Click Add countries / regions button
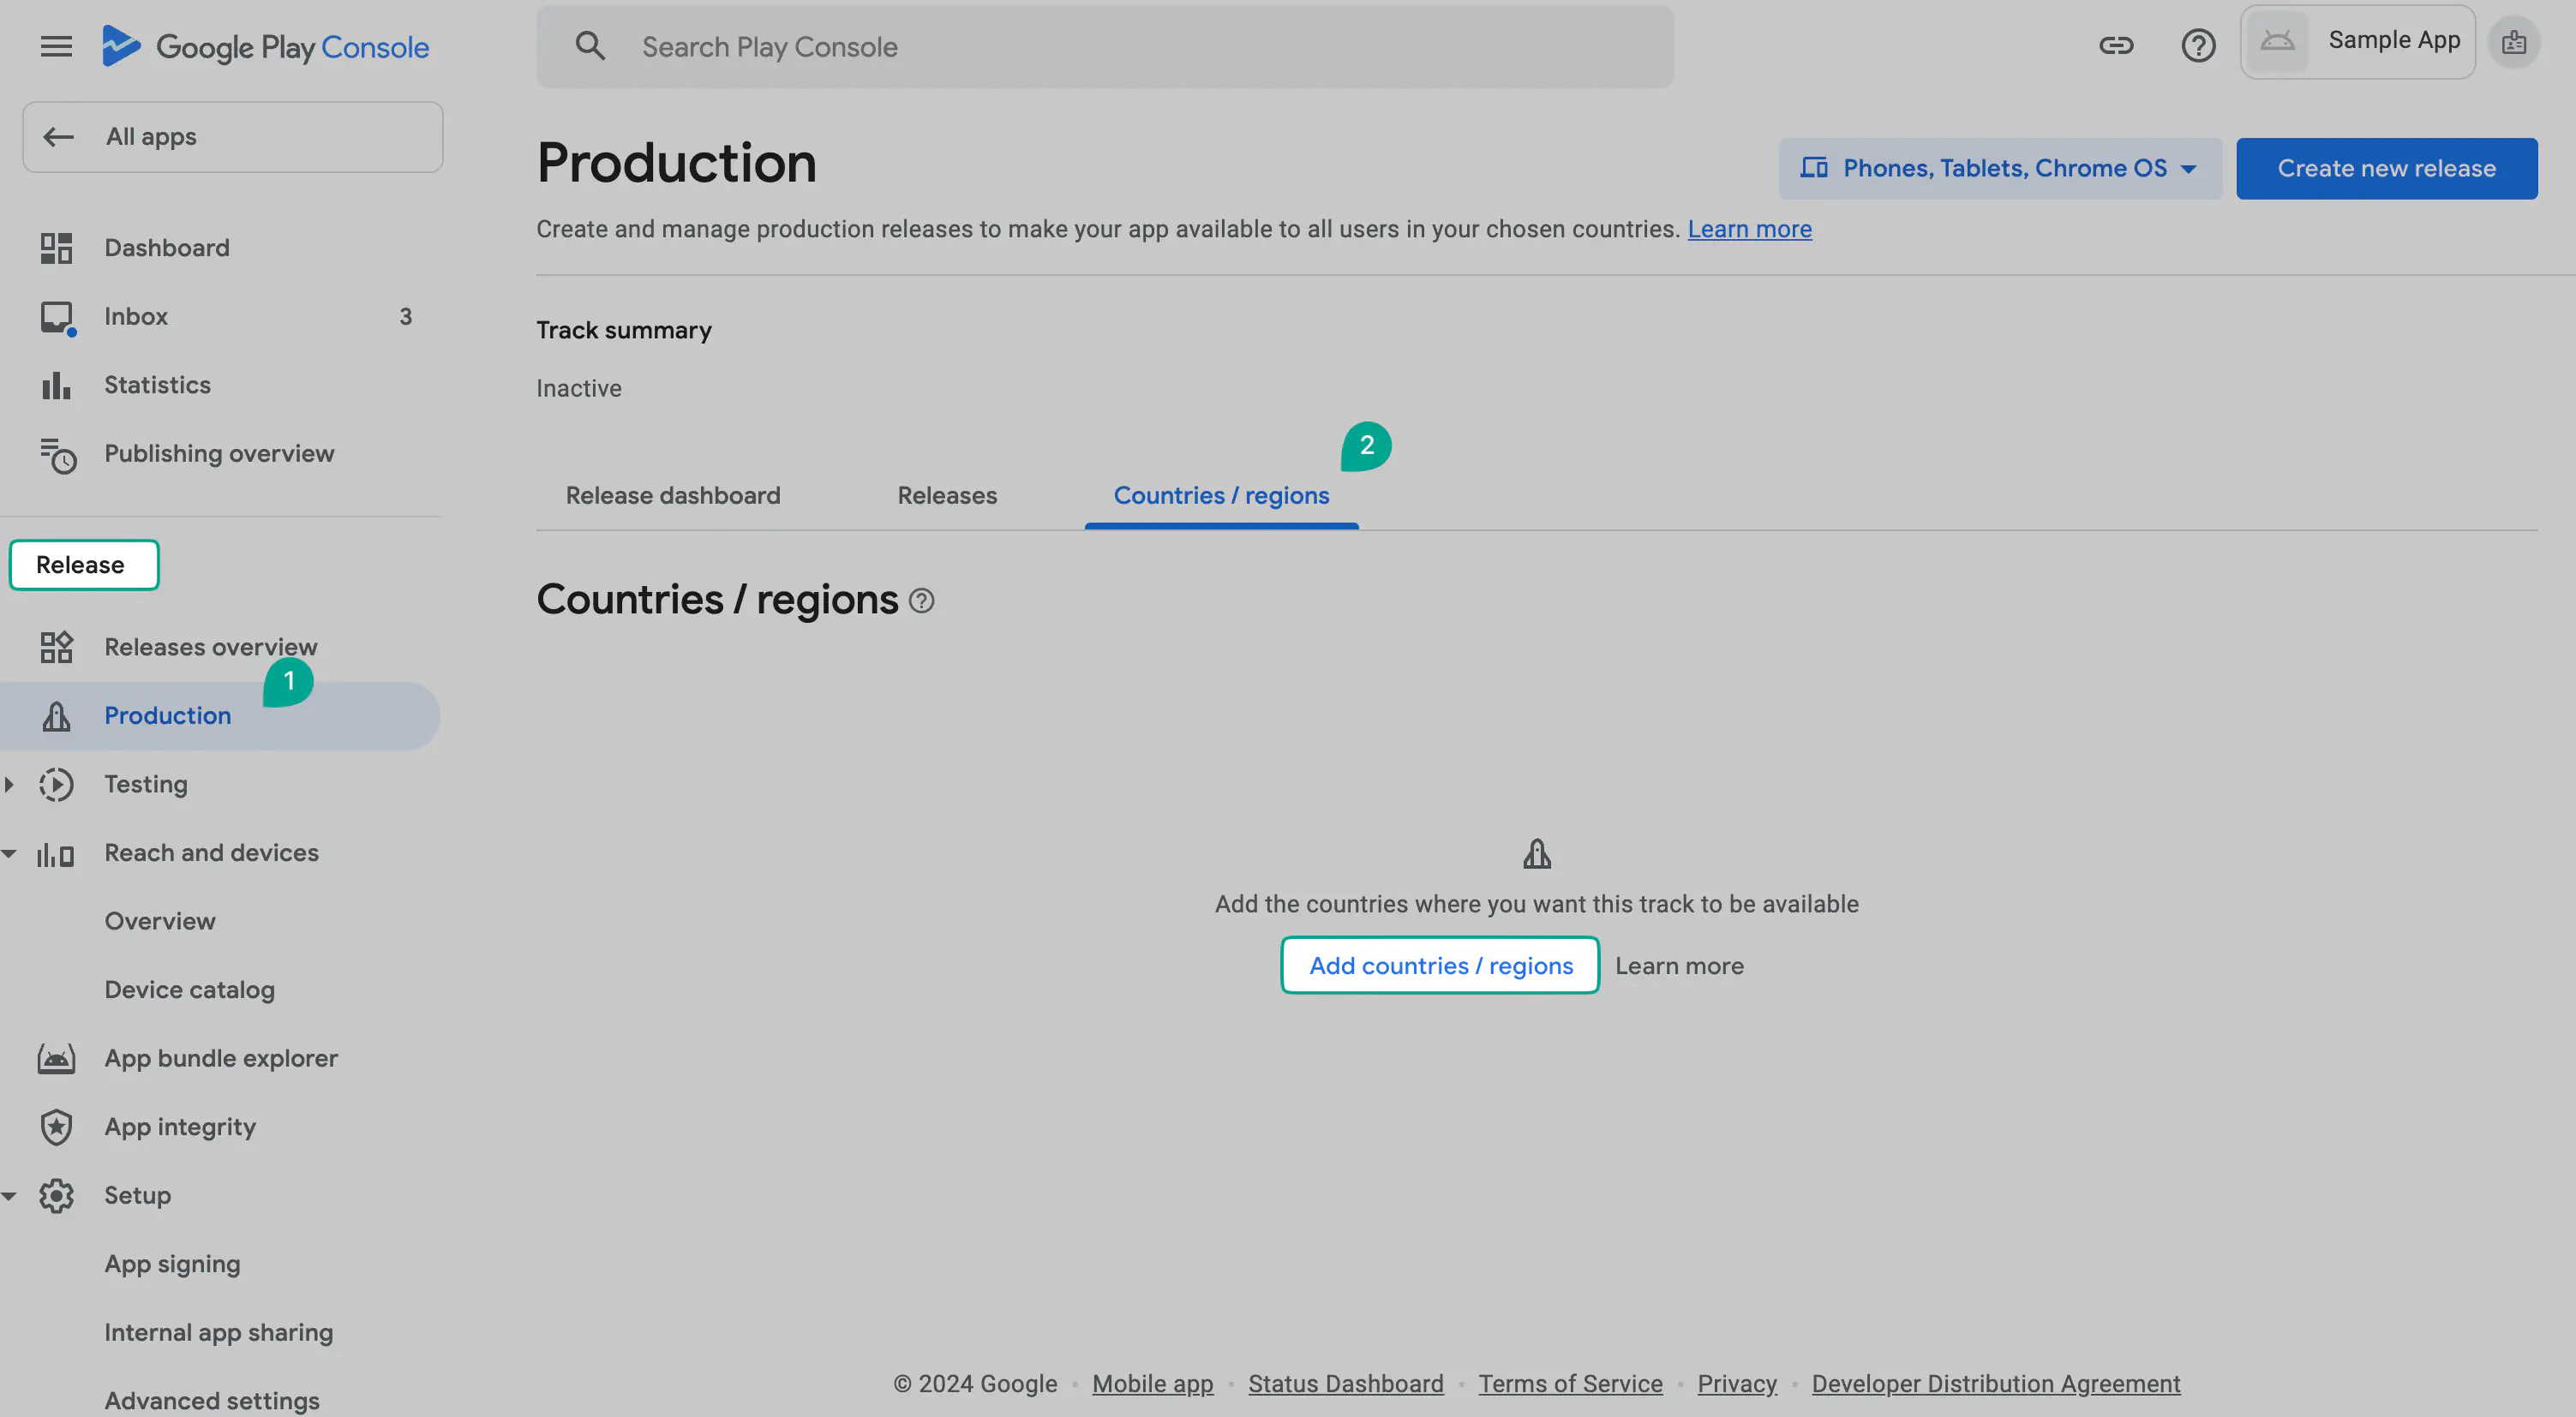This screenshot has height=1417, width=2576. point(1440,966)
